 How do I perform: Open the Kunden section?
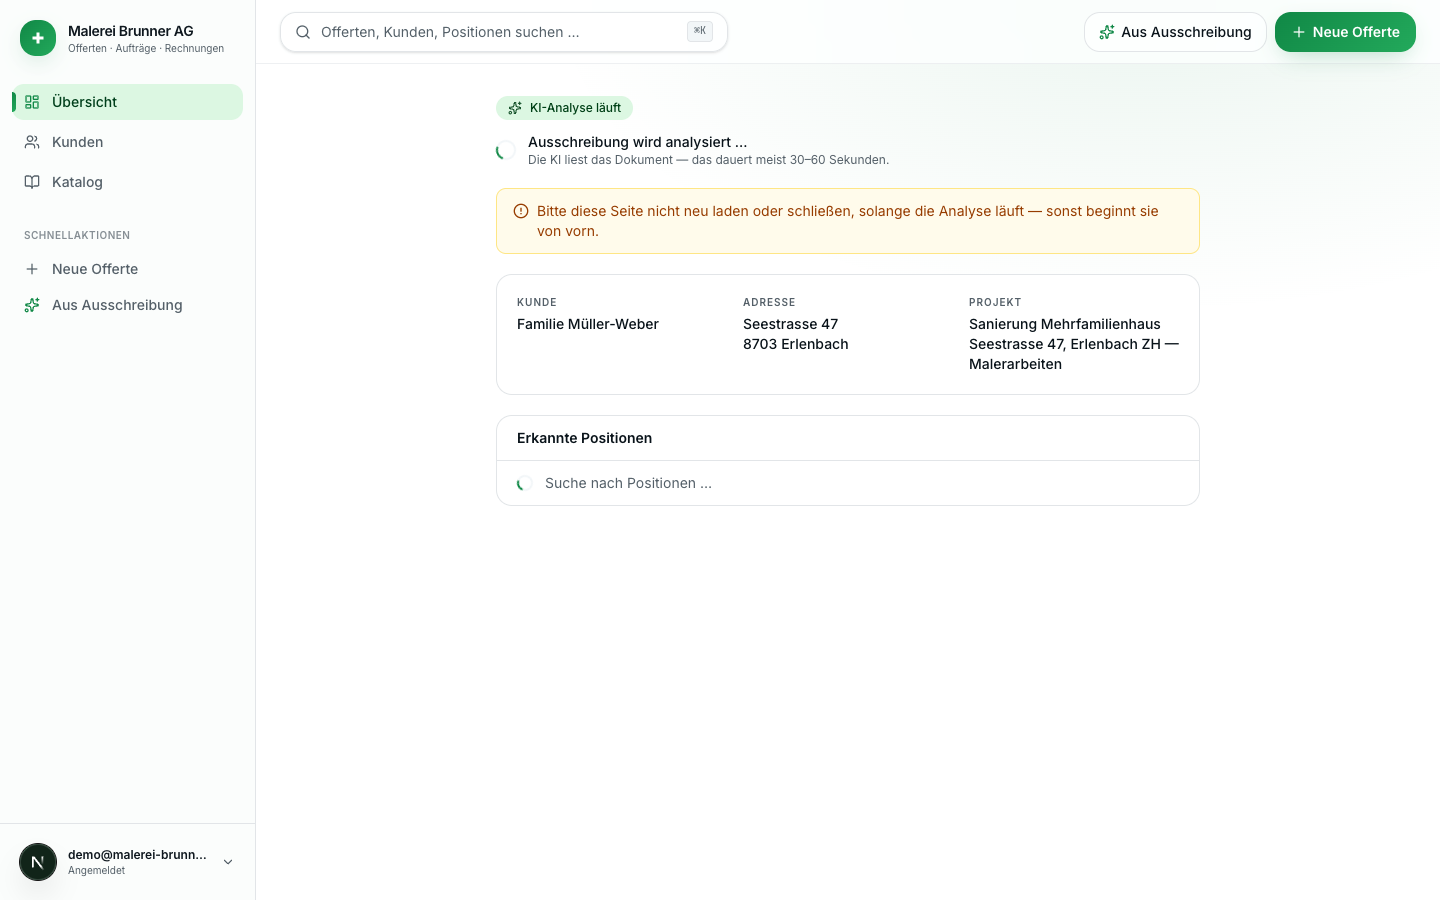128,142
